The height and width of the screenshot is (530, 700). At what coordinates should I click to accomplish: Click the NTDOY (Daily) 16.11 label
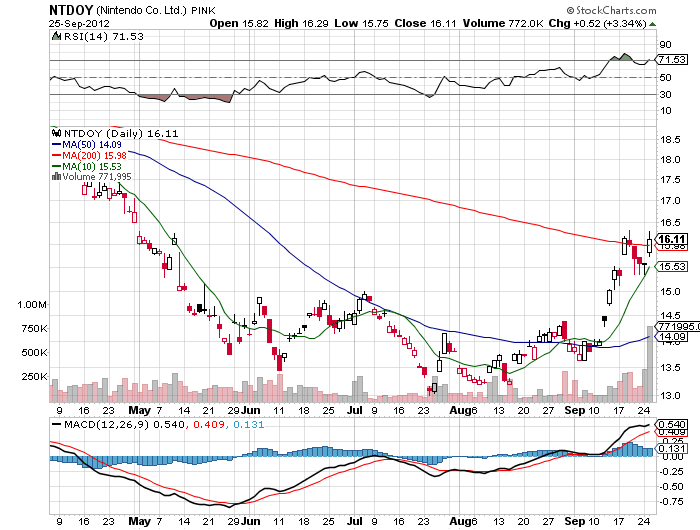click(121, 133)
